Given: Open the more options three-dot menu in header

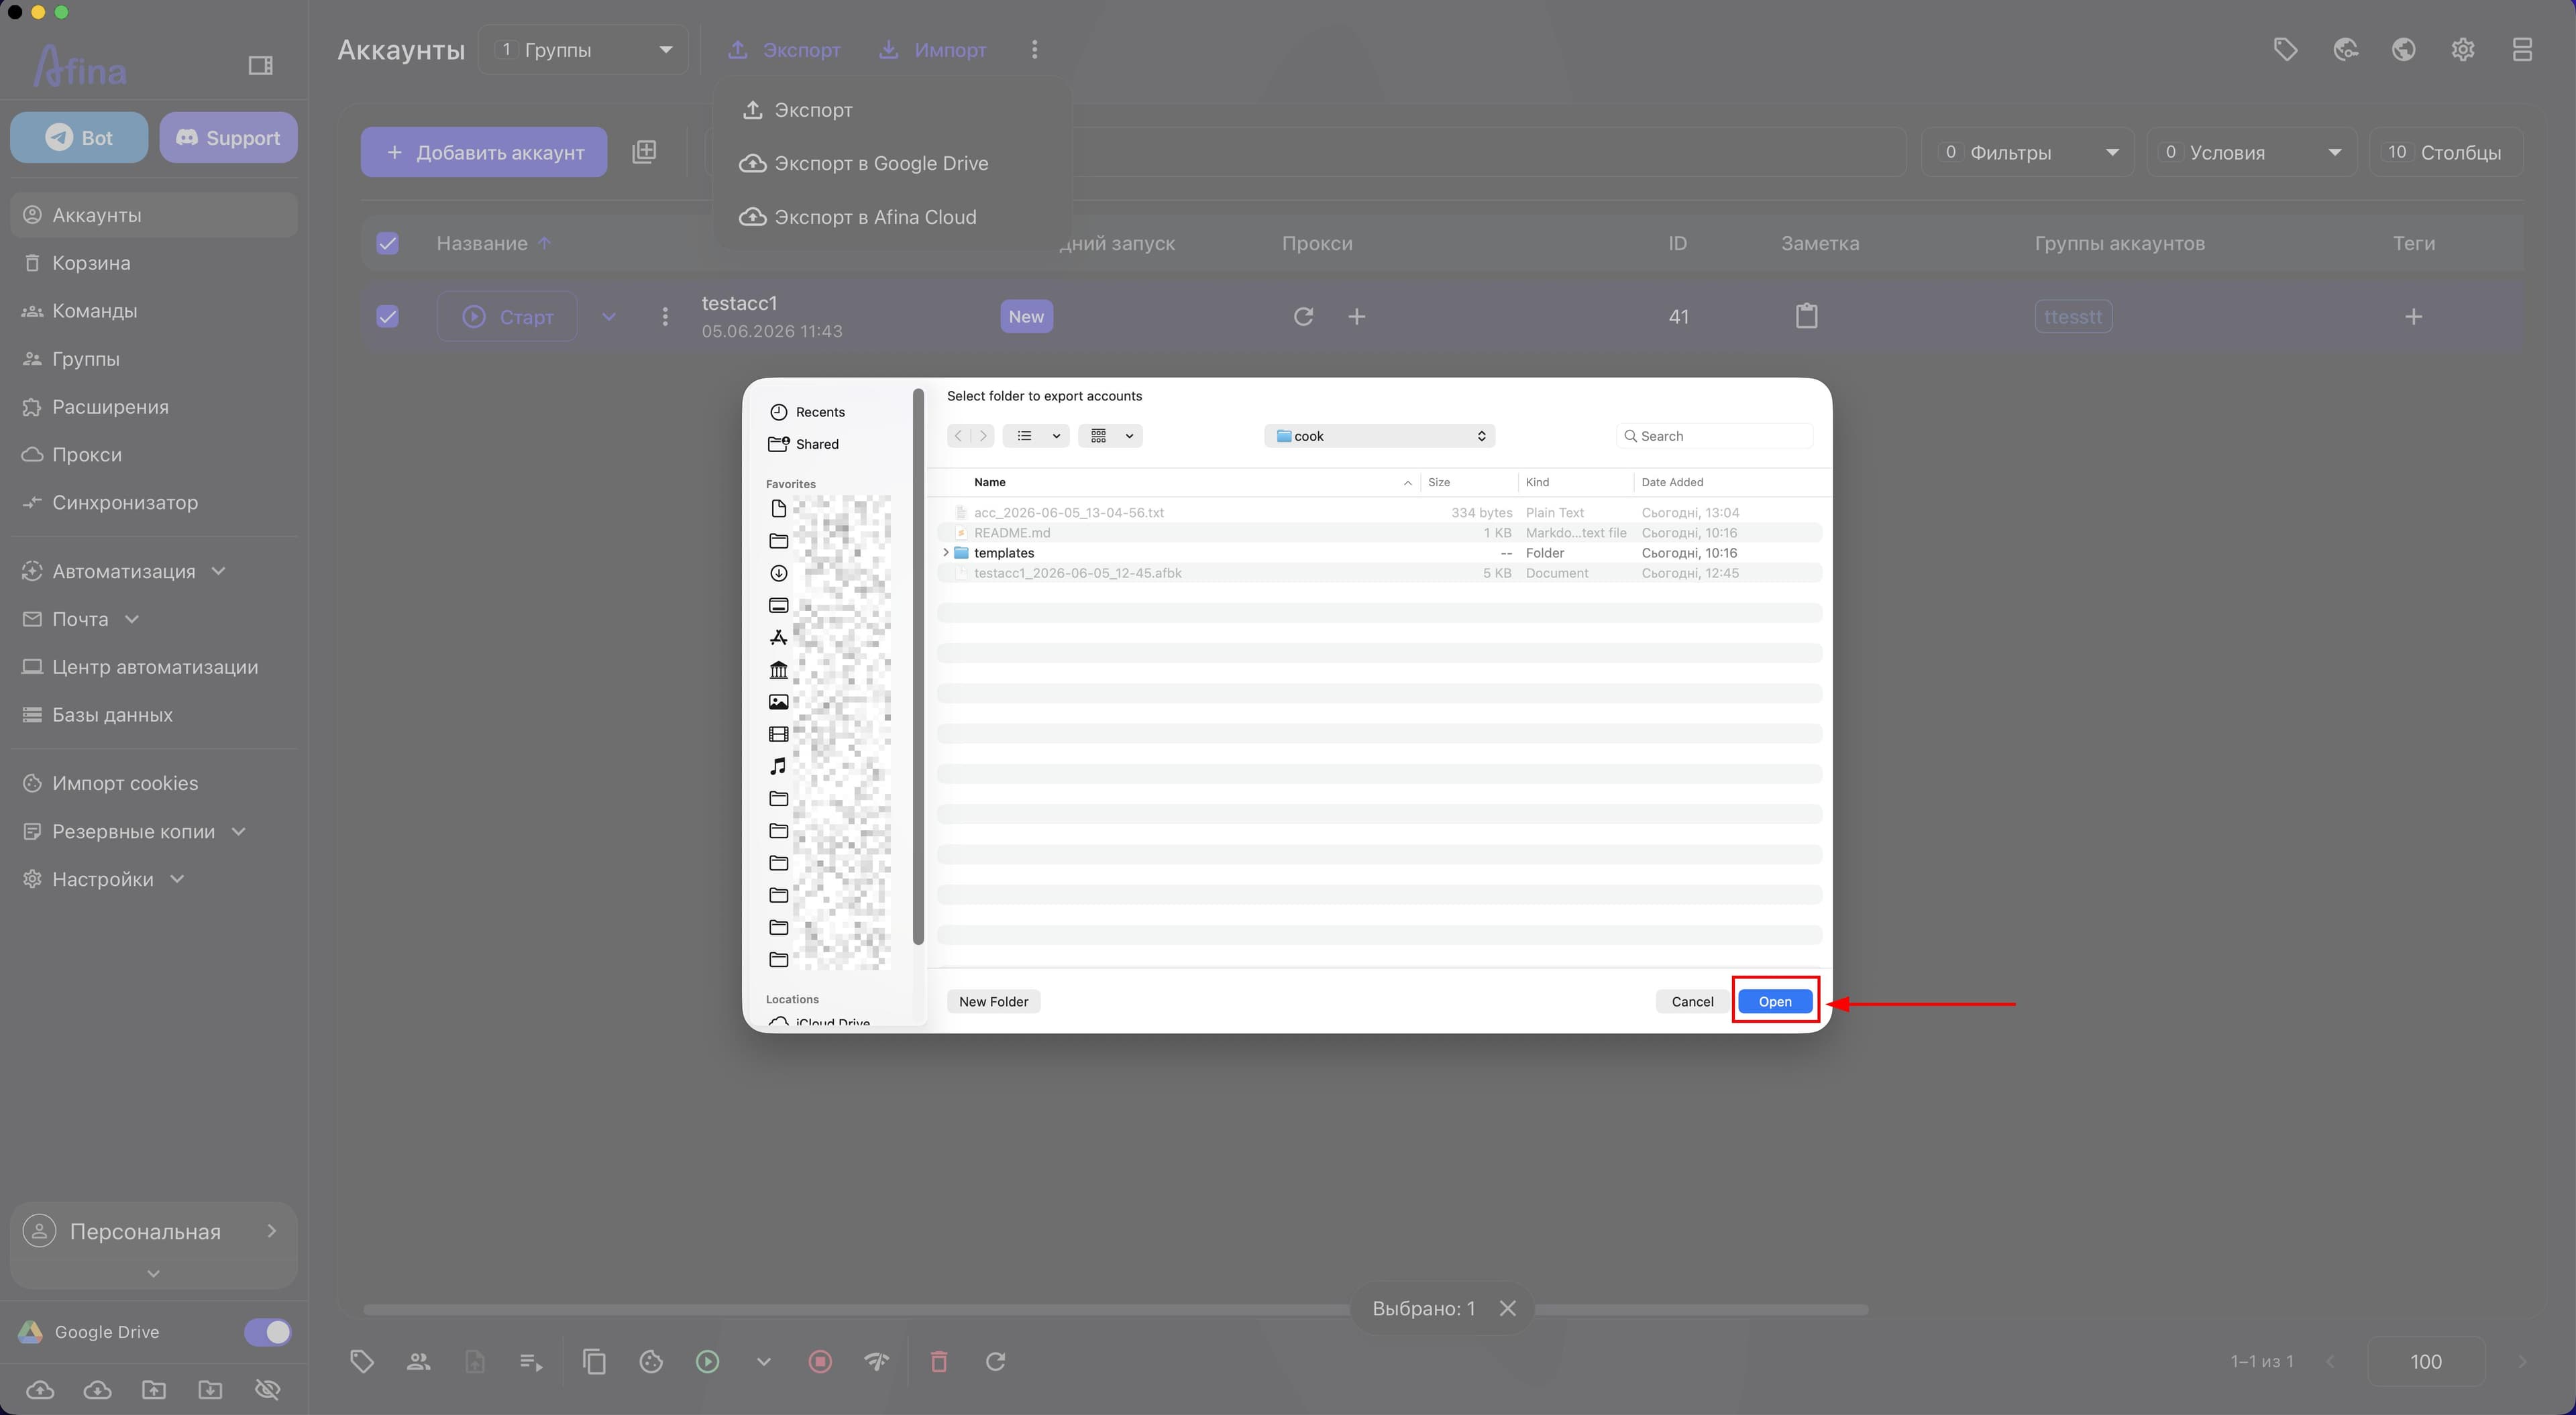Looking at the screenshot, I should click(1034, 50).
